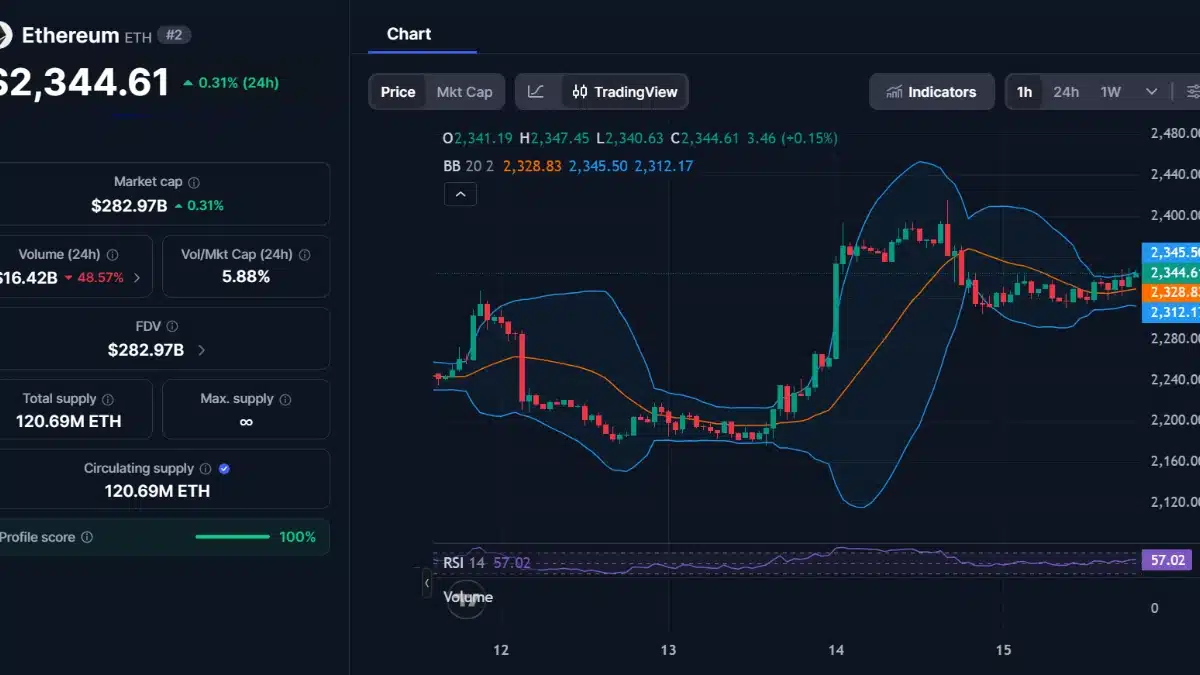
Task: Select the Price display mode
Action: point(397,91)
